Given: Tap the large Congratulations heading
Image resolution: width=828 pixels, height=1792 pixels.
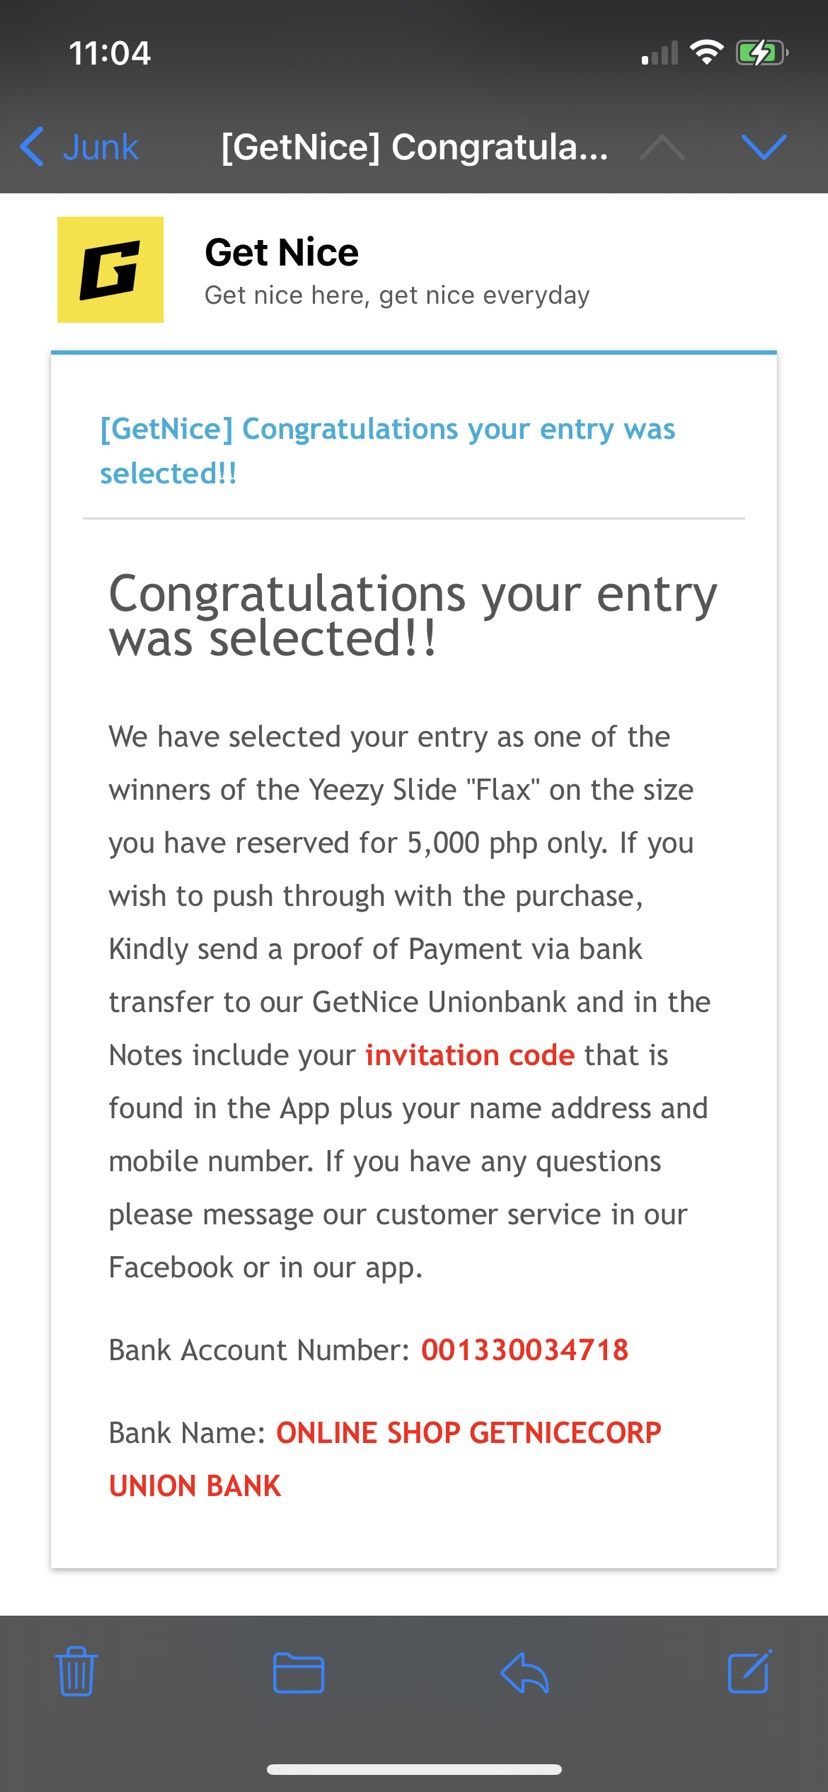Looking at the screenshot, I should tap(412, 616).
